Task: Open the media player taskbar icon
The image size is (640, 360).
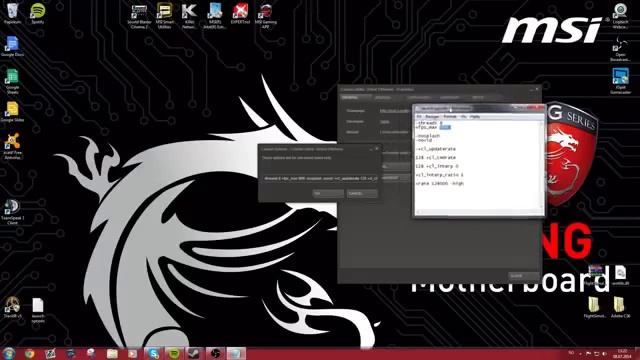Action: pos(133,353)
